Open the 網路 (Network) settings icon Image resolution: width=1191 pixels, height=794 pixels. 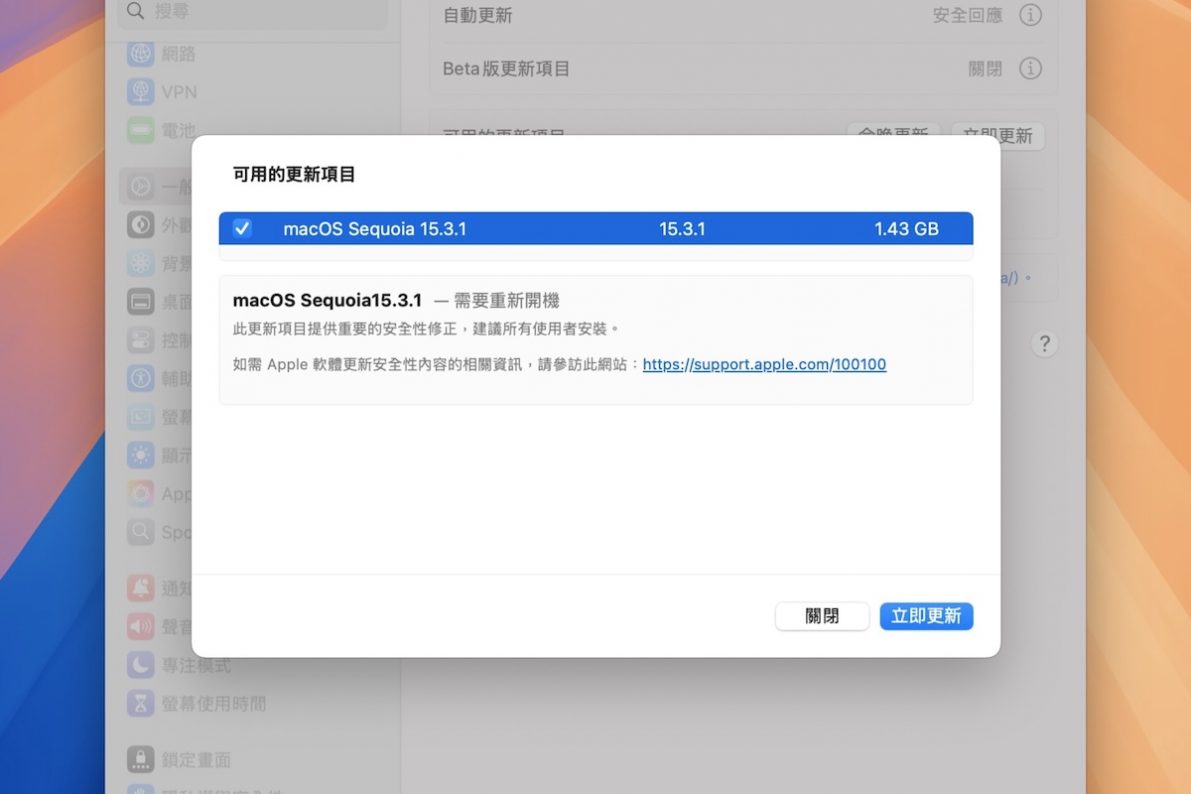click(141, 54)
